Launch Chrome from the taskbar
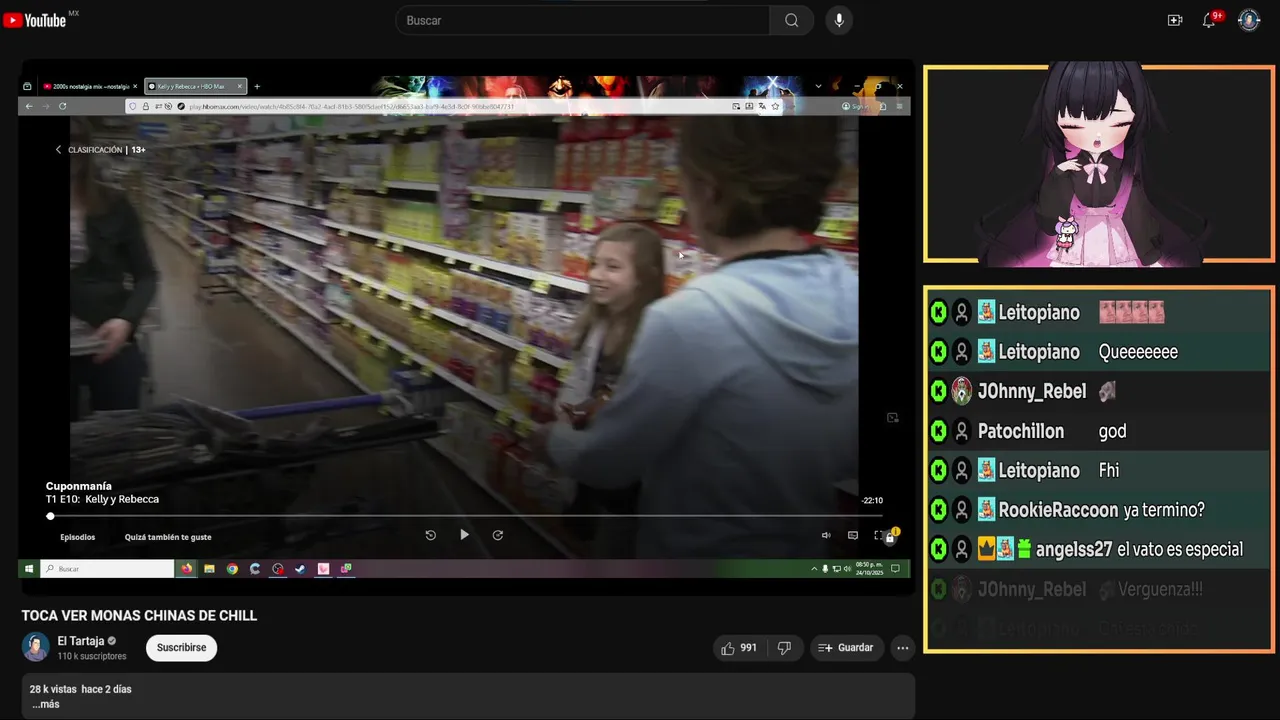Screen dimensions: 1280x720 (232, 568)
